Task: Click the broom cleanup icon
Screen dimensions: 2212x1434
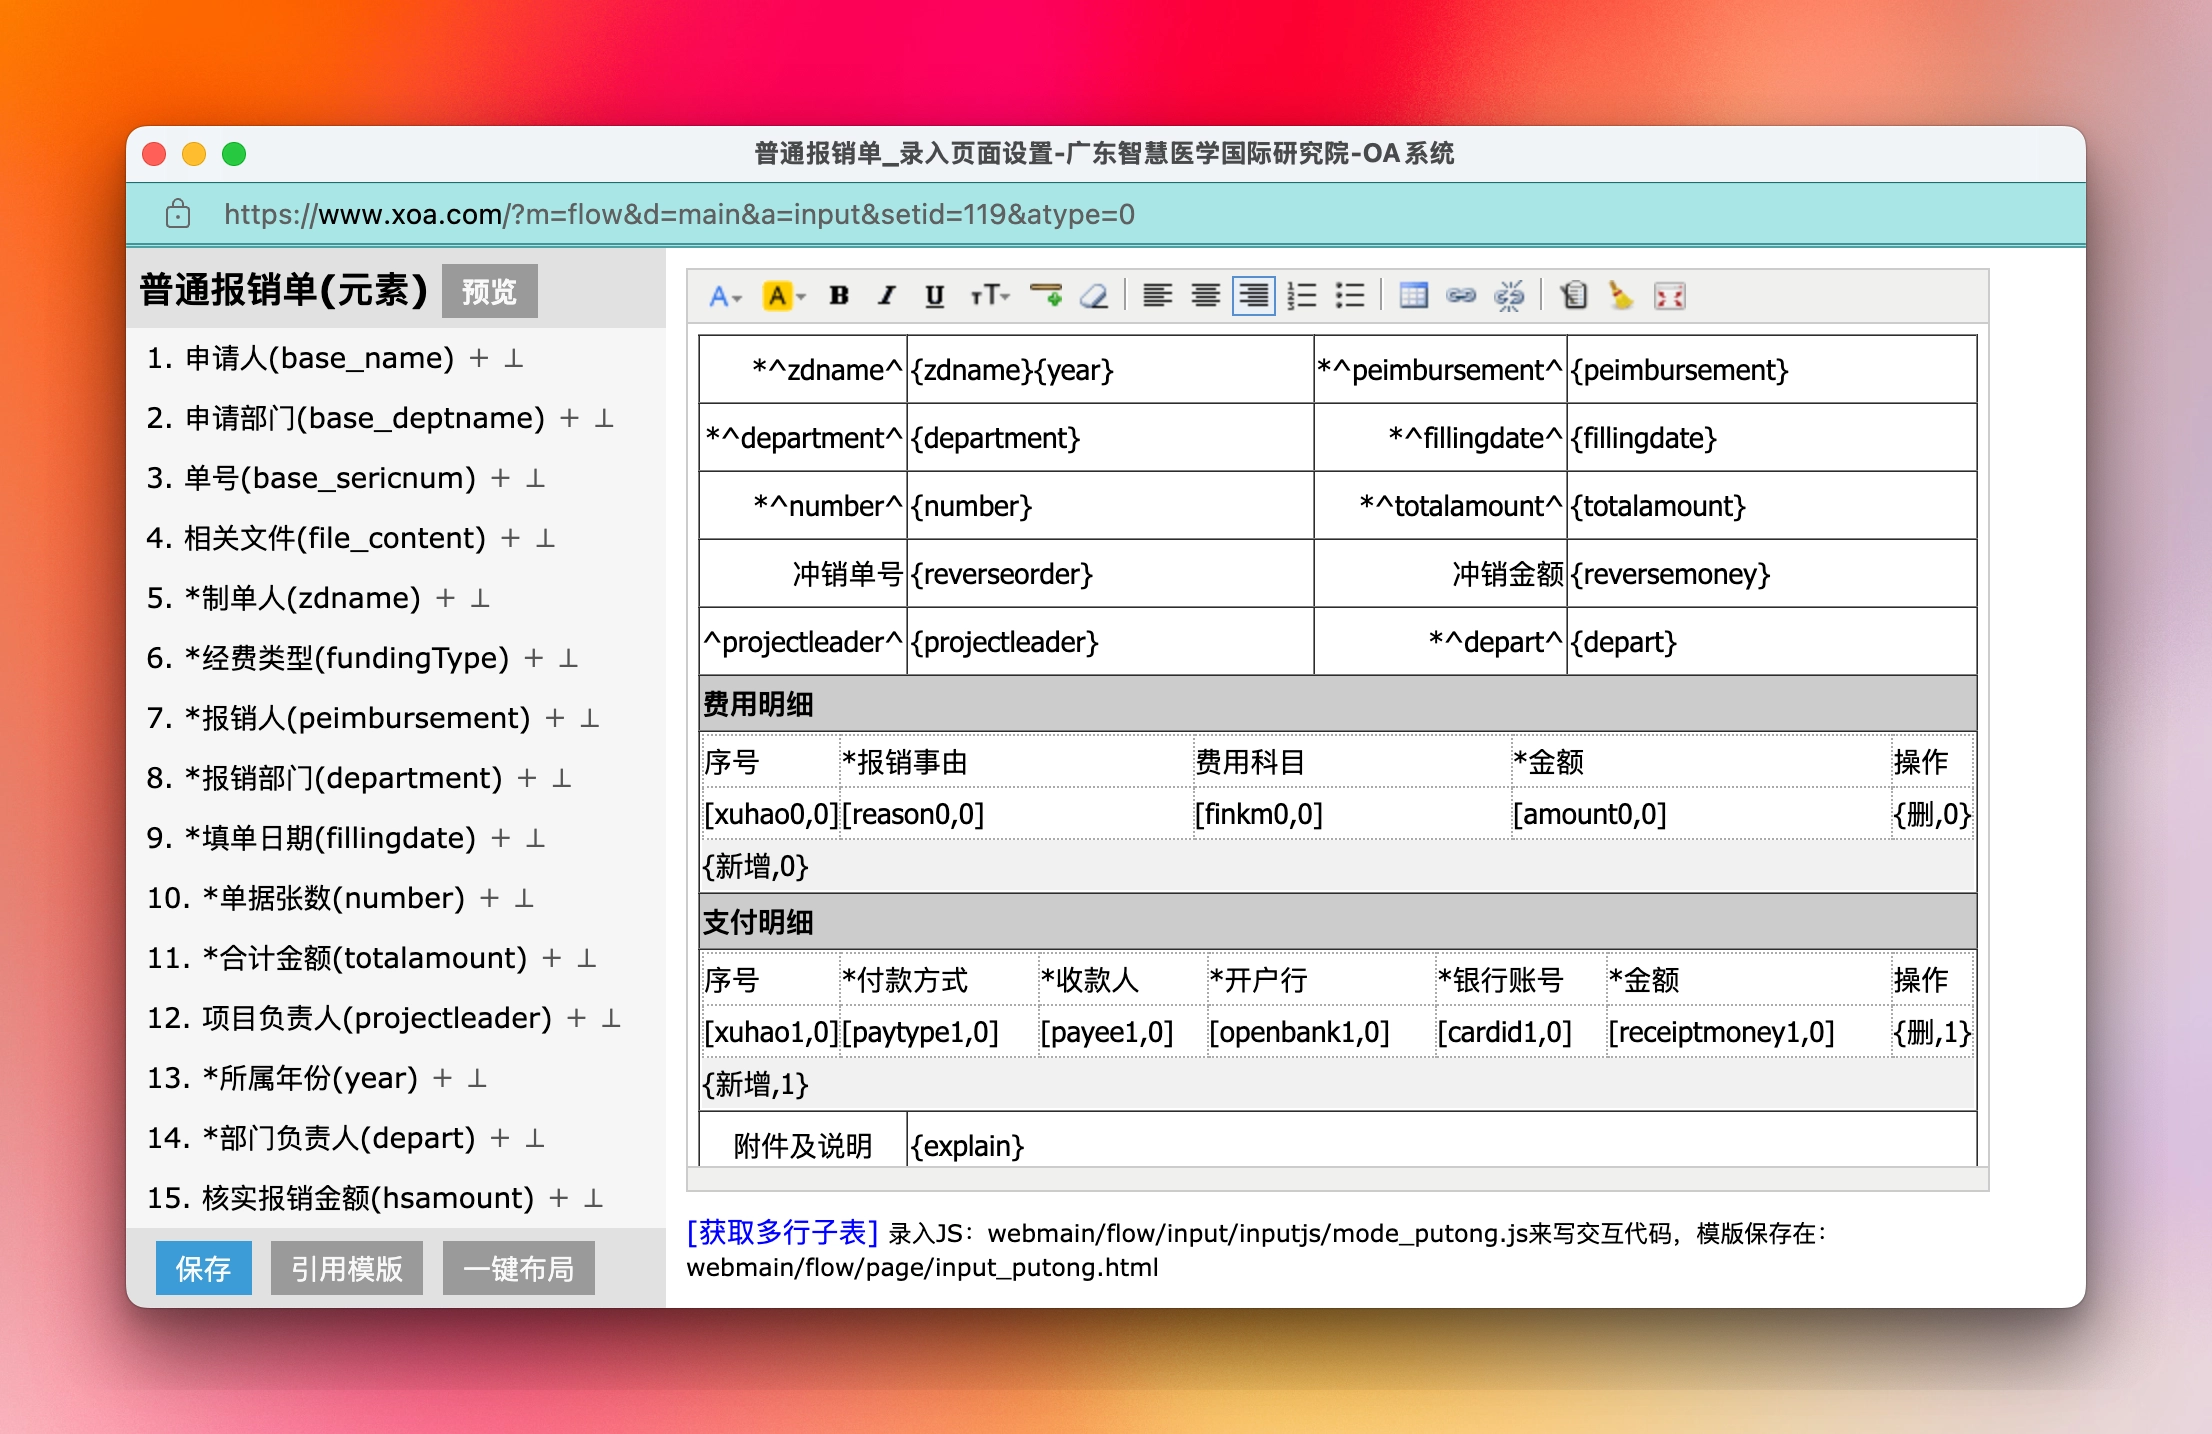Action: coord(1621,296)
